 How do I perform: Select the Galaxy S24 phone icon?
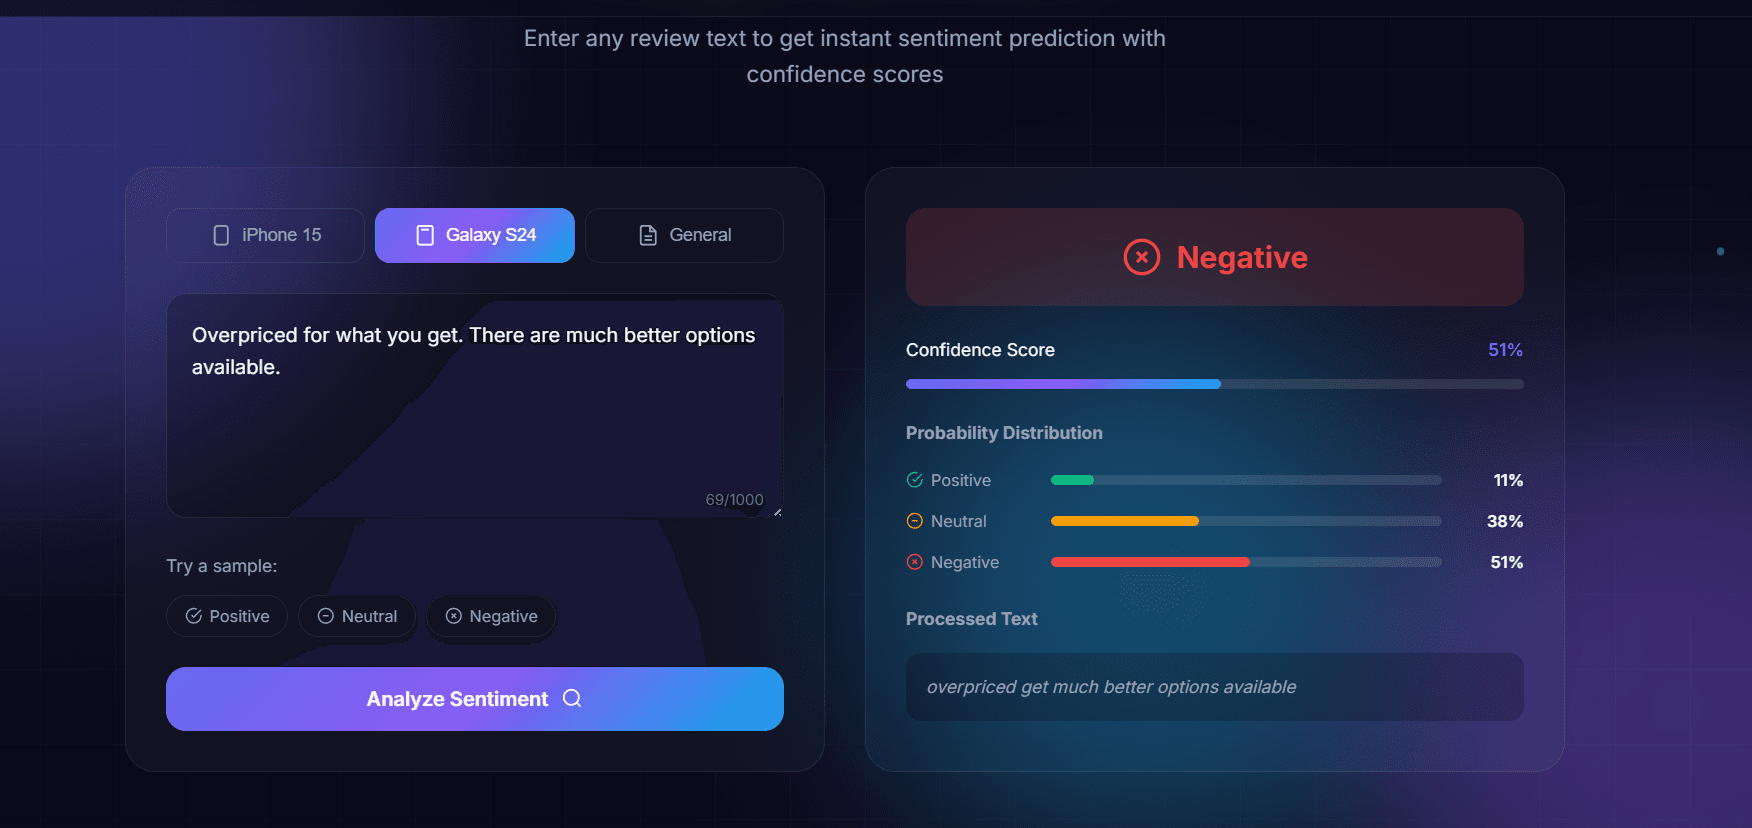424,234
